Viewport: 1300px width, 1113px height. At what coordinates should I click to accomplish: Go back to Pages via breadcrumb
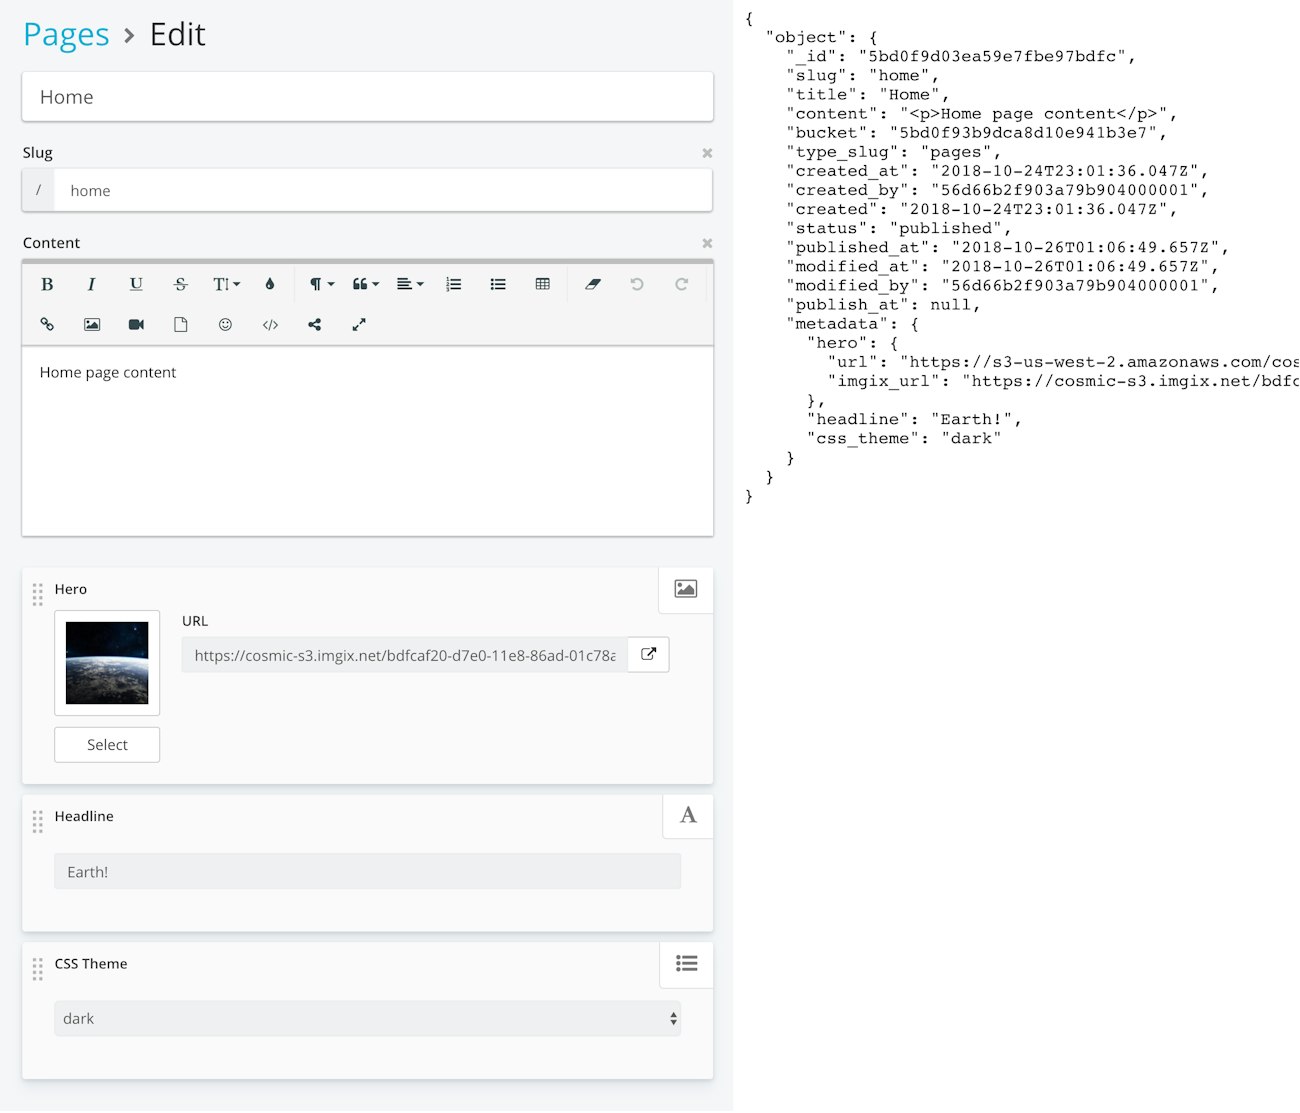click(x=66, y=35)
